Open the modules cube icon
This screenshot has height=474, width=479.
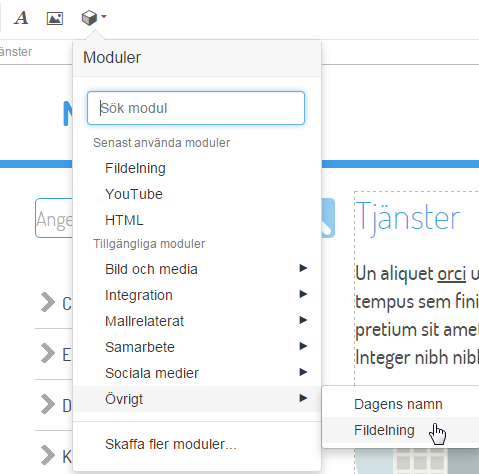click(89, 18)
